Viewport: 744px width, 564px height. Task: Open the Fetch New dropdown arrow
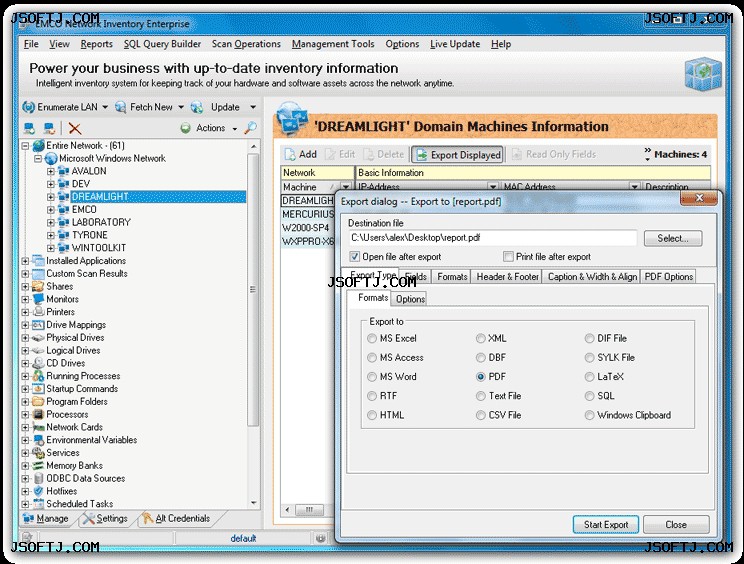click(181, 107)
